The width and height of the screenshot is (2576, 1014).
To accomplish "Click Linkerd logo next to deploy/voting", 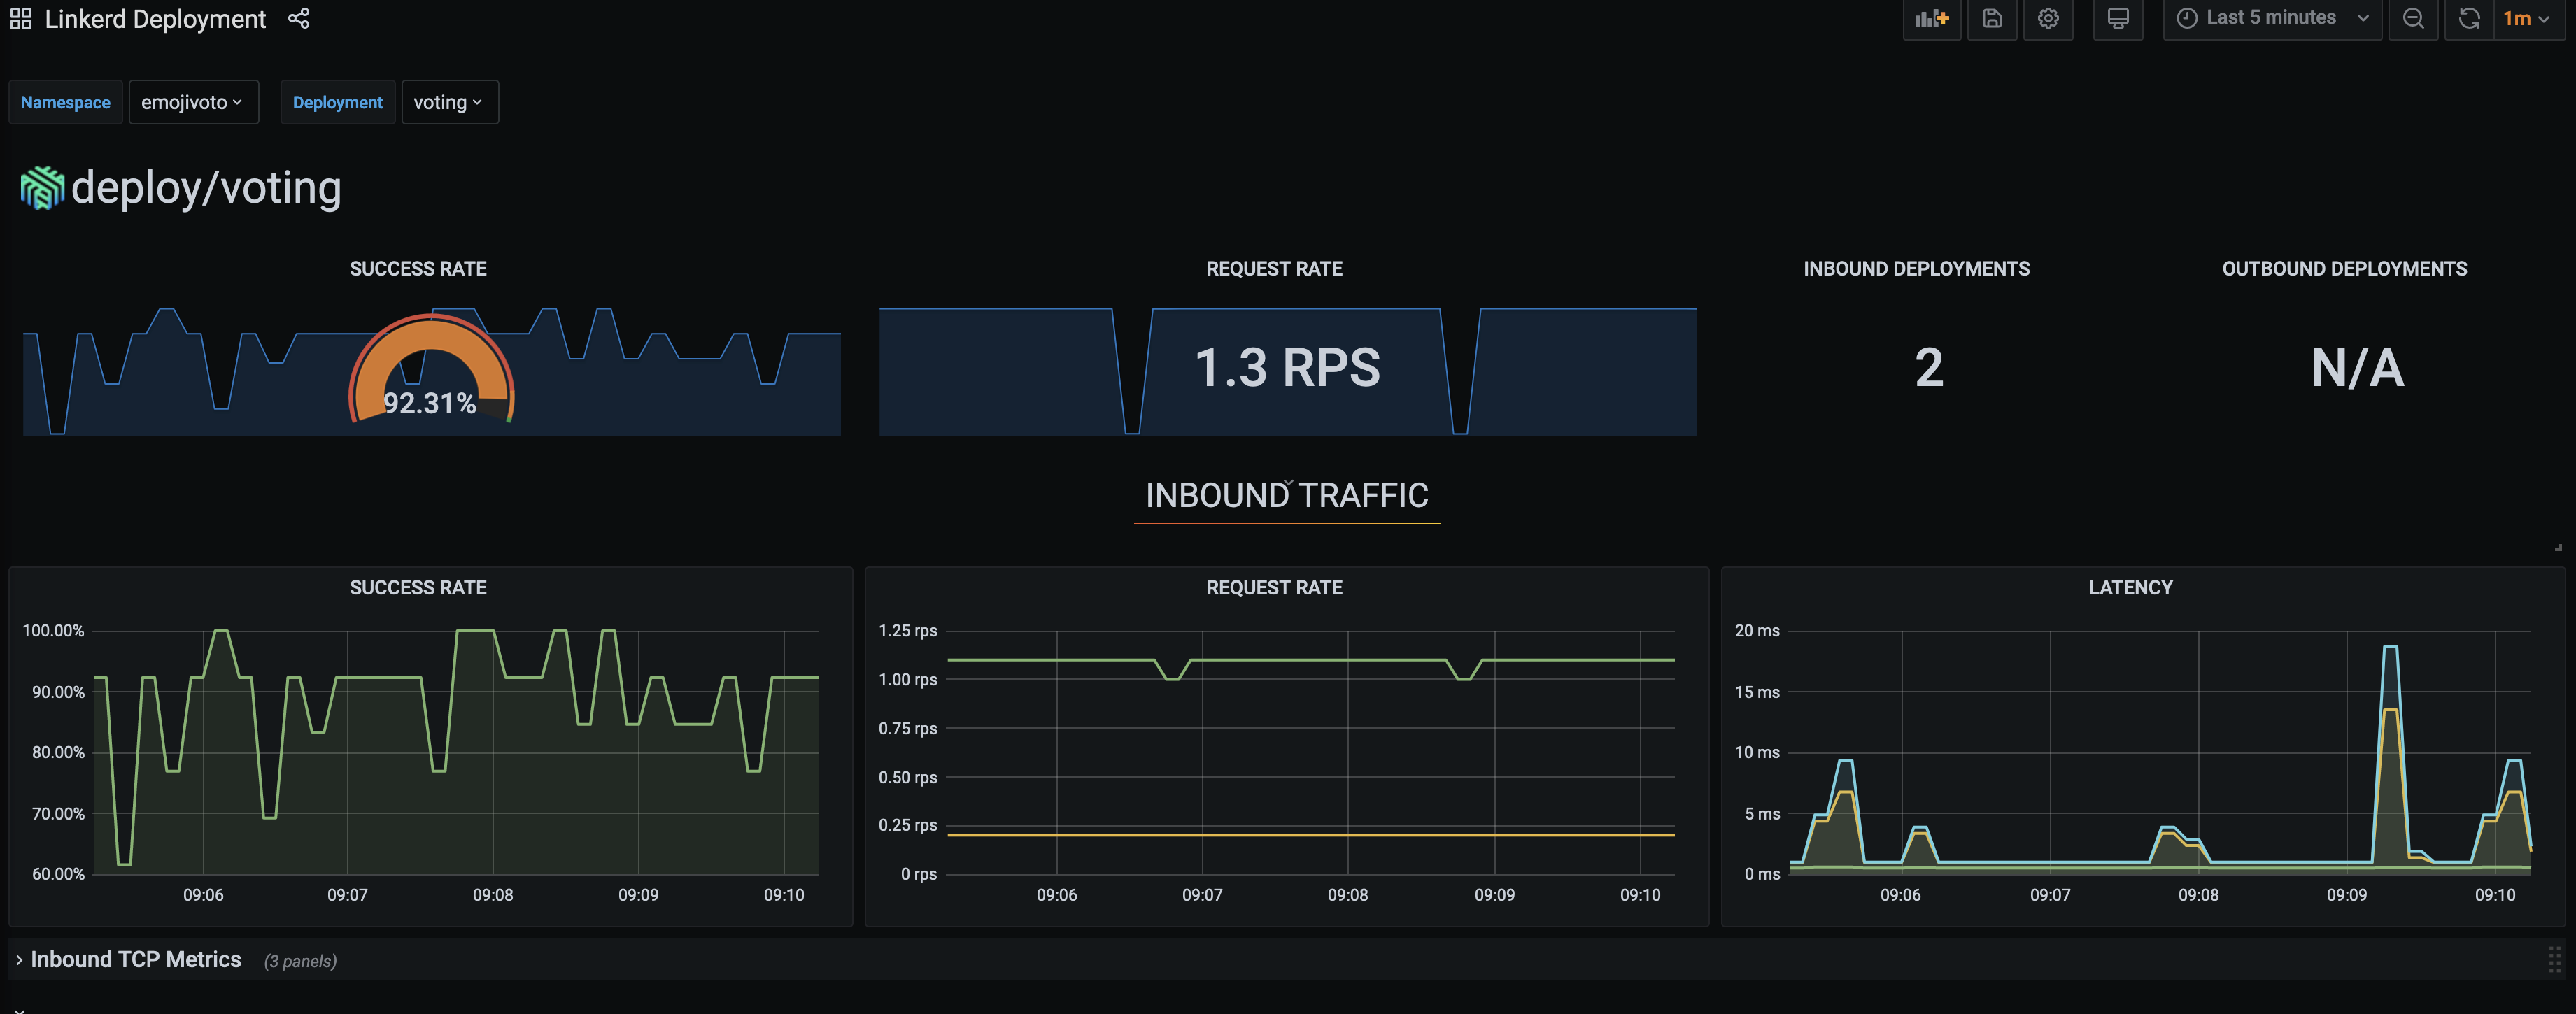I will click(42, 188).
